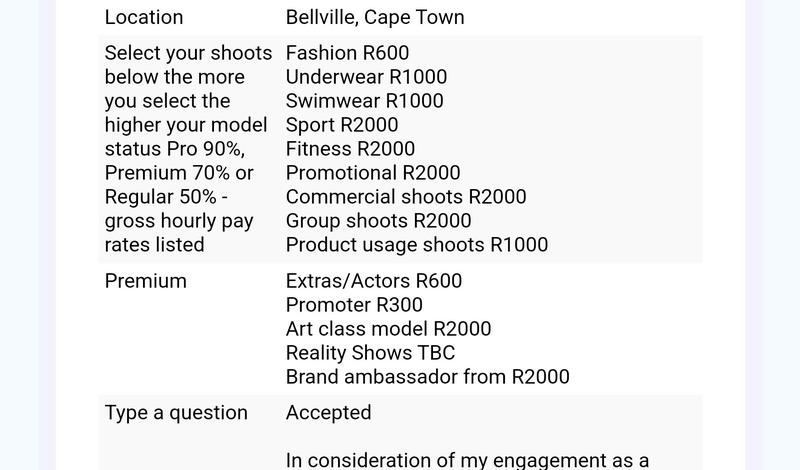Select the Sport R2000 line
Viewport: 800px width, 470px height.
[342, 125]
